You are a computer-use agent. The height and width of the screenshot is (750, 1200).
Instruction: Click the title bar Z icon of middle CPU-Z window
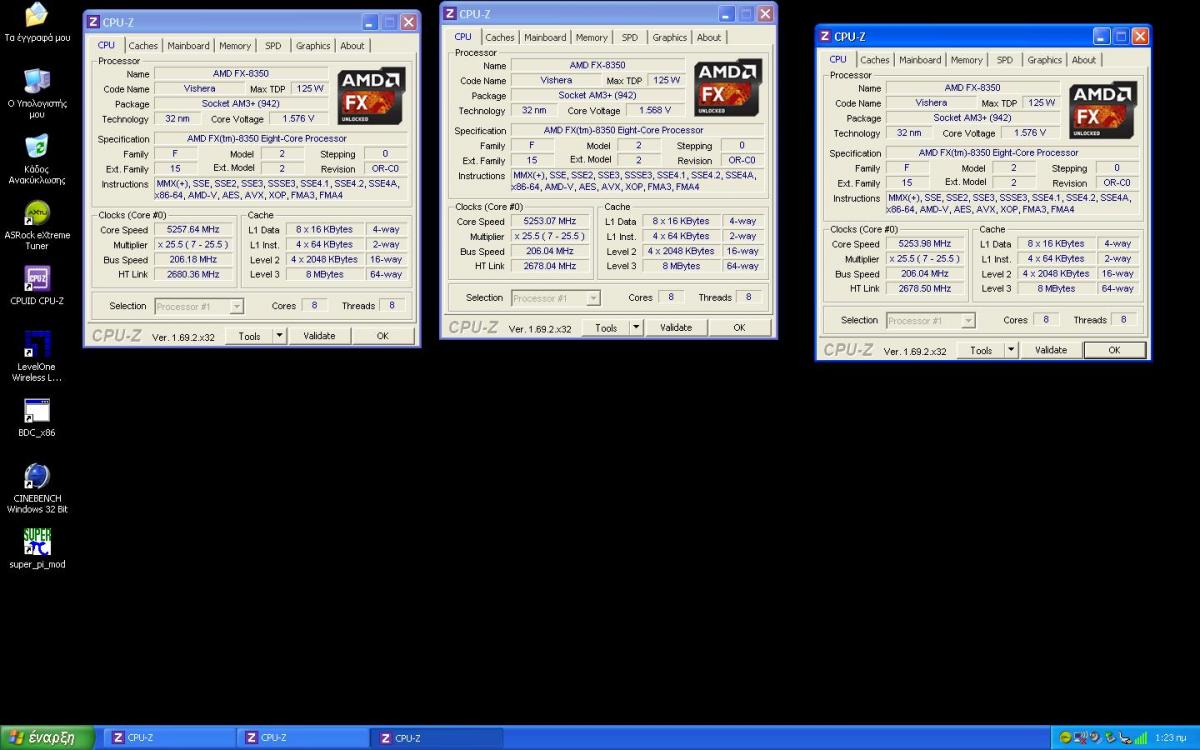[450, 14]
